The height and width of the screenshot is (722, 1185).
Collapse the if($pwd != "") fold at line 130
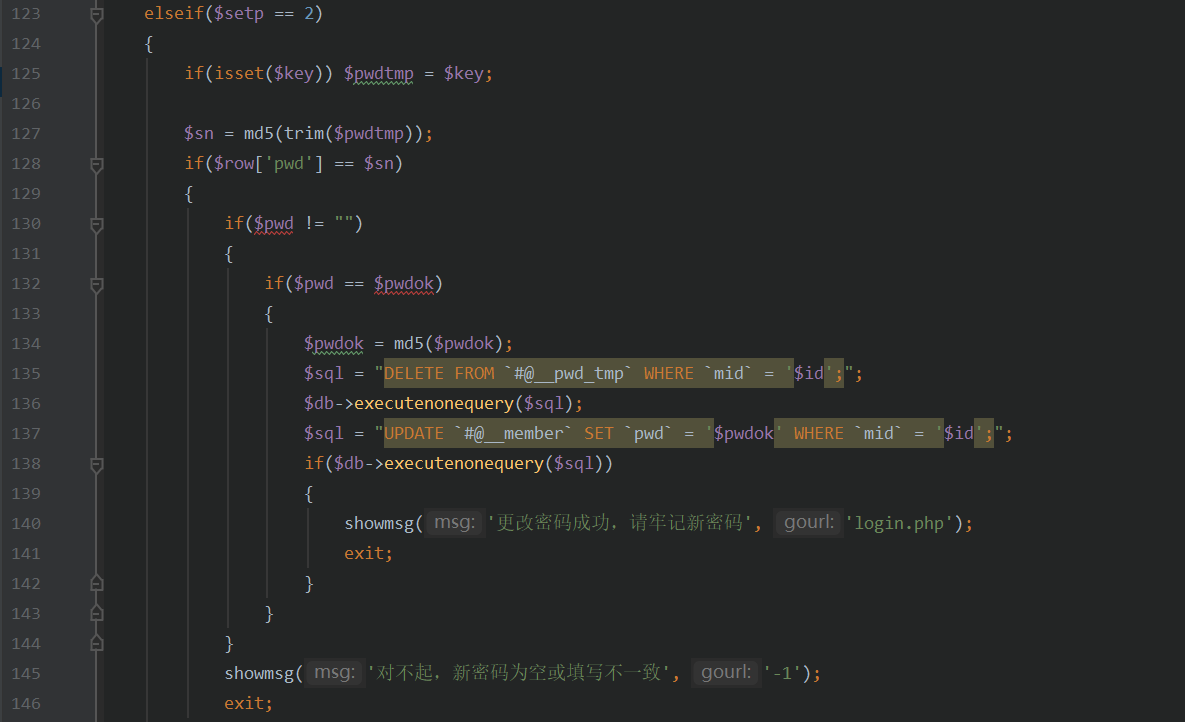point(97,225)
